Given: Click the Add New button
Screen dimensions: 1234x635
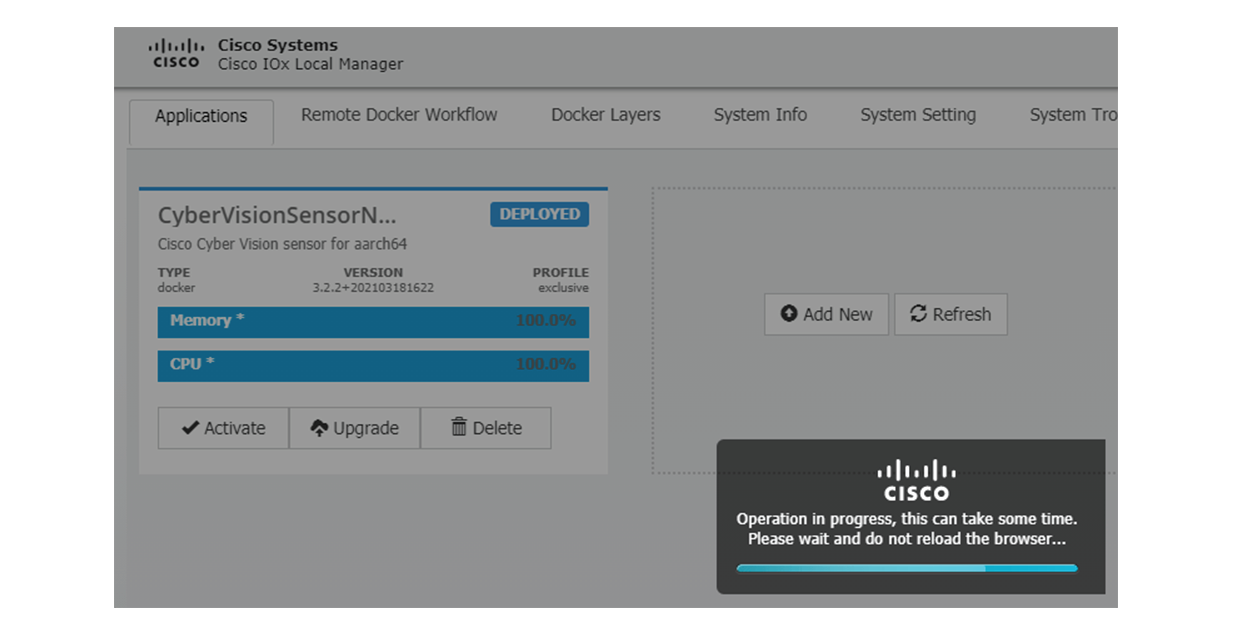Looking at the screenshot, I should pos(826,314).
